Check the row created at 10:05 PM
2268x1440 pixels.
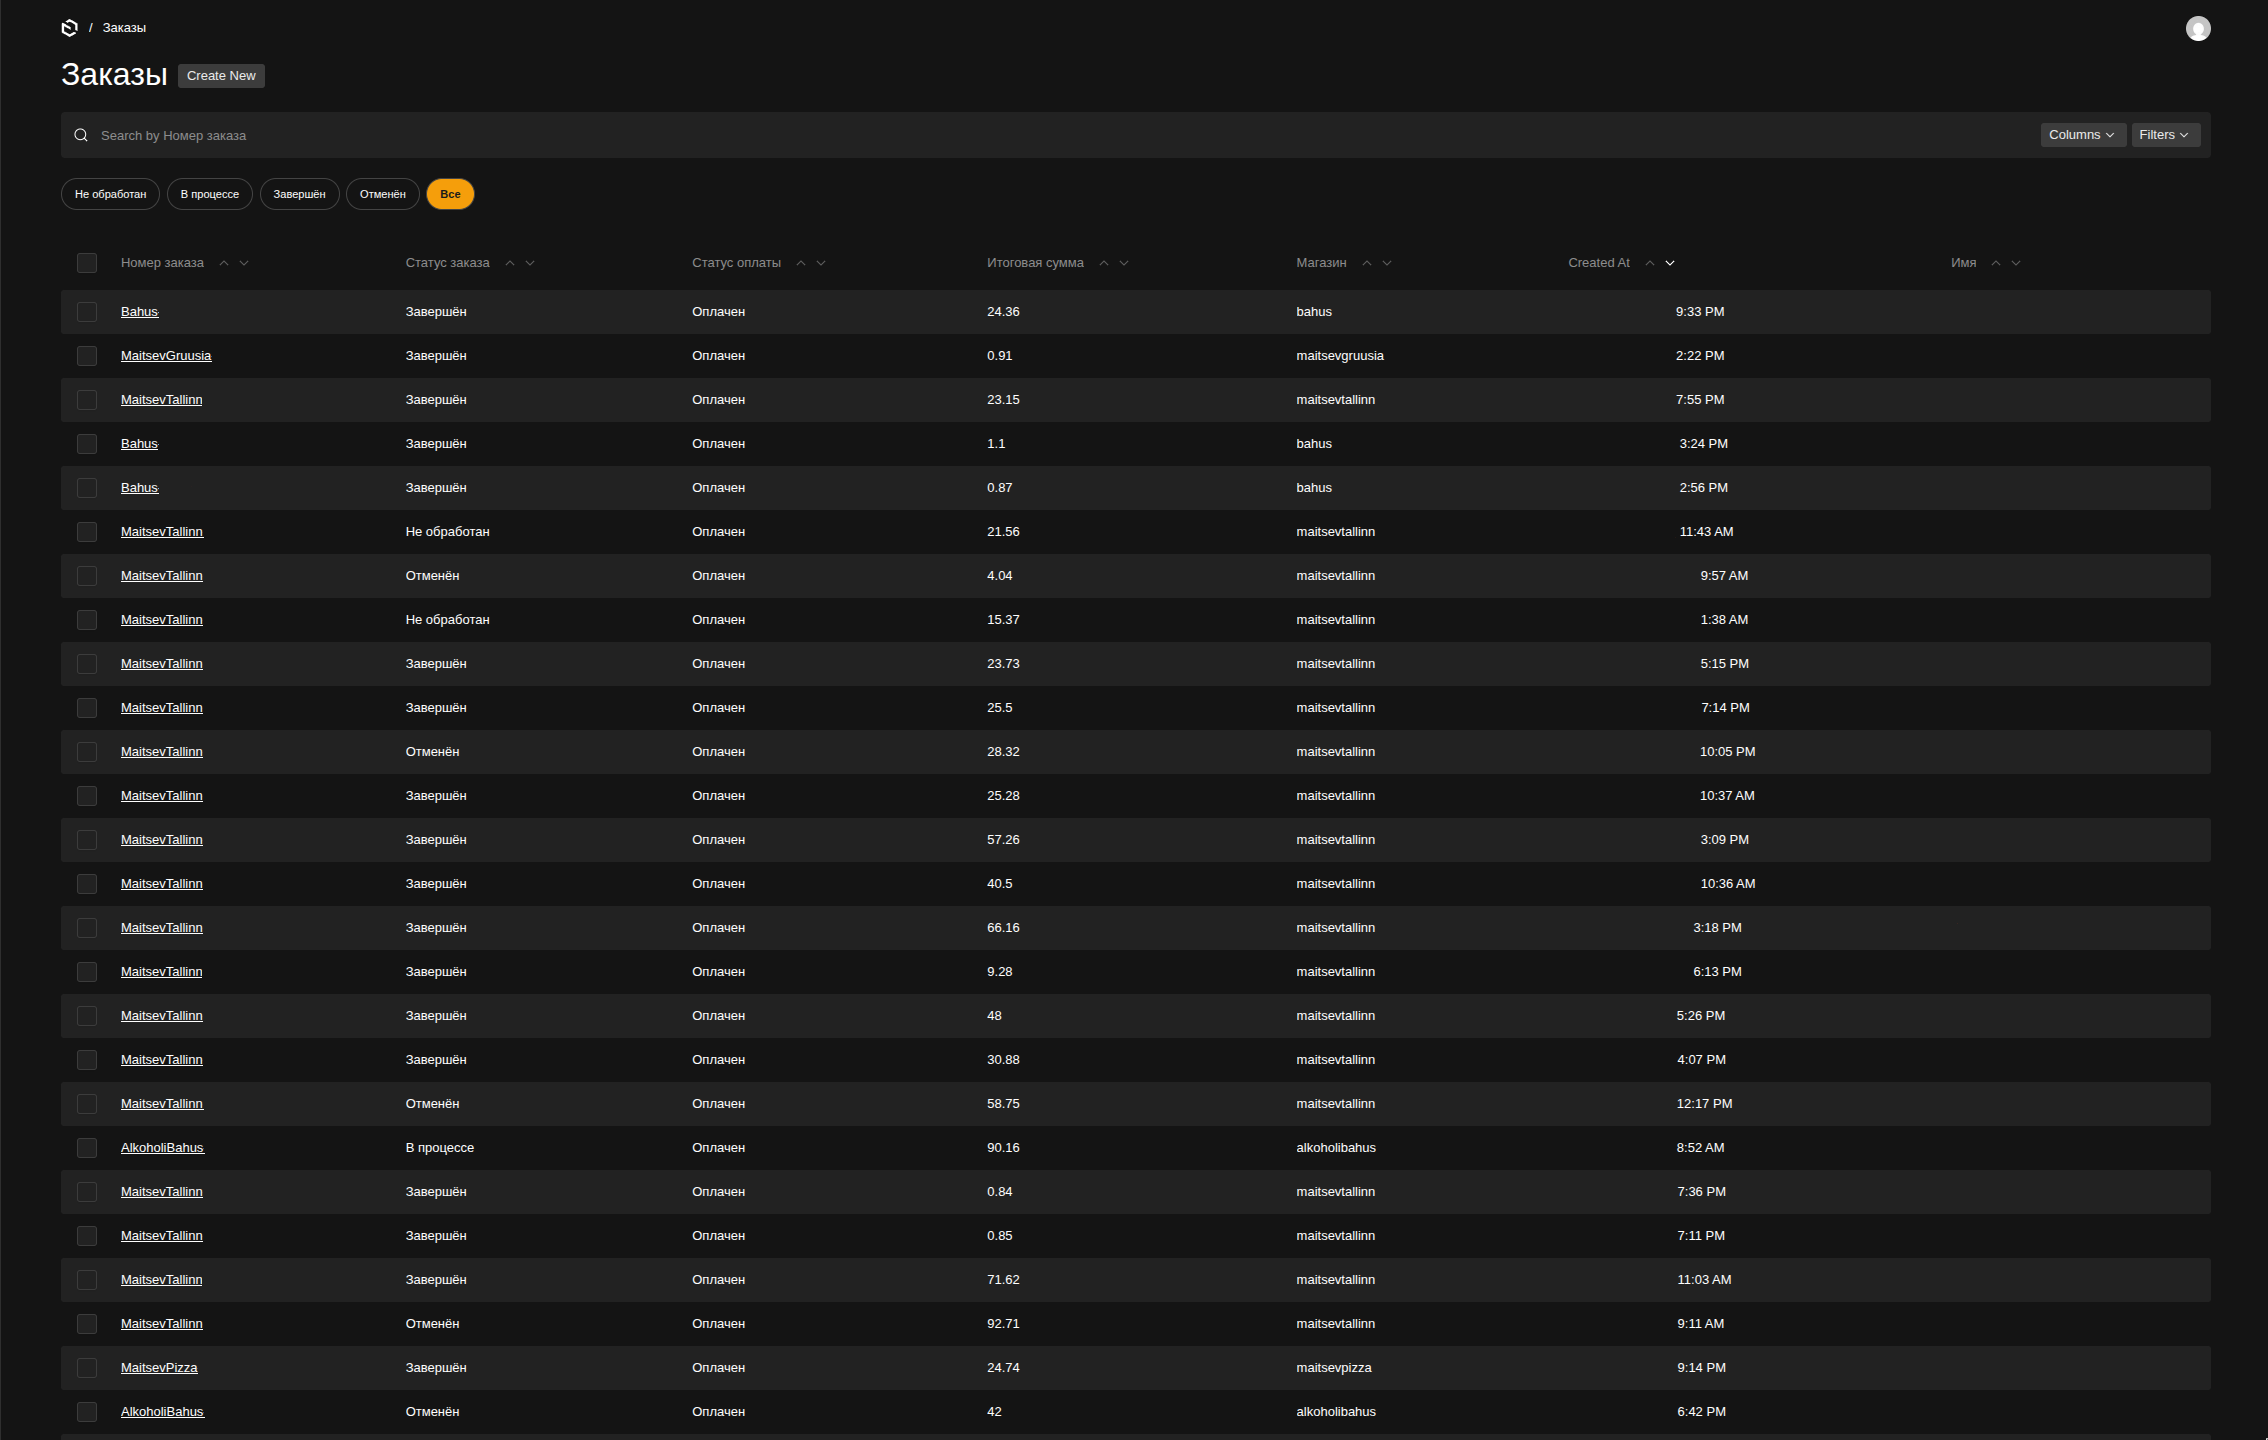87,752
